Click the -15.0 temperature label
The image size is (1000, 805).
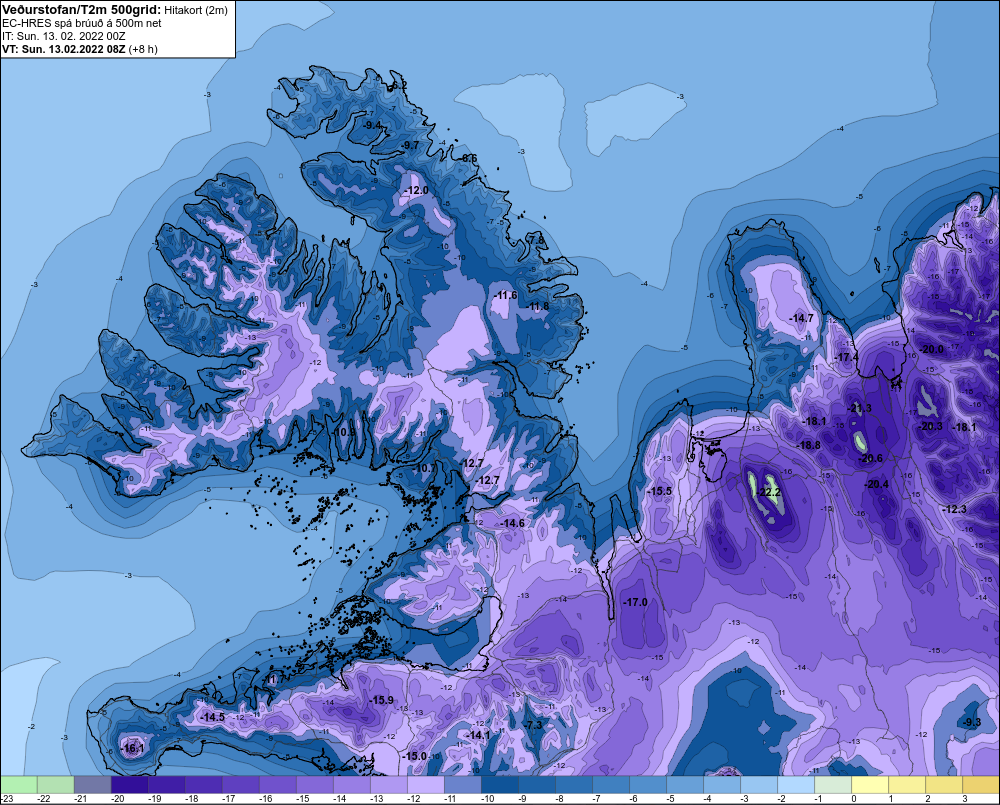415,756
